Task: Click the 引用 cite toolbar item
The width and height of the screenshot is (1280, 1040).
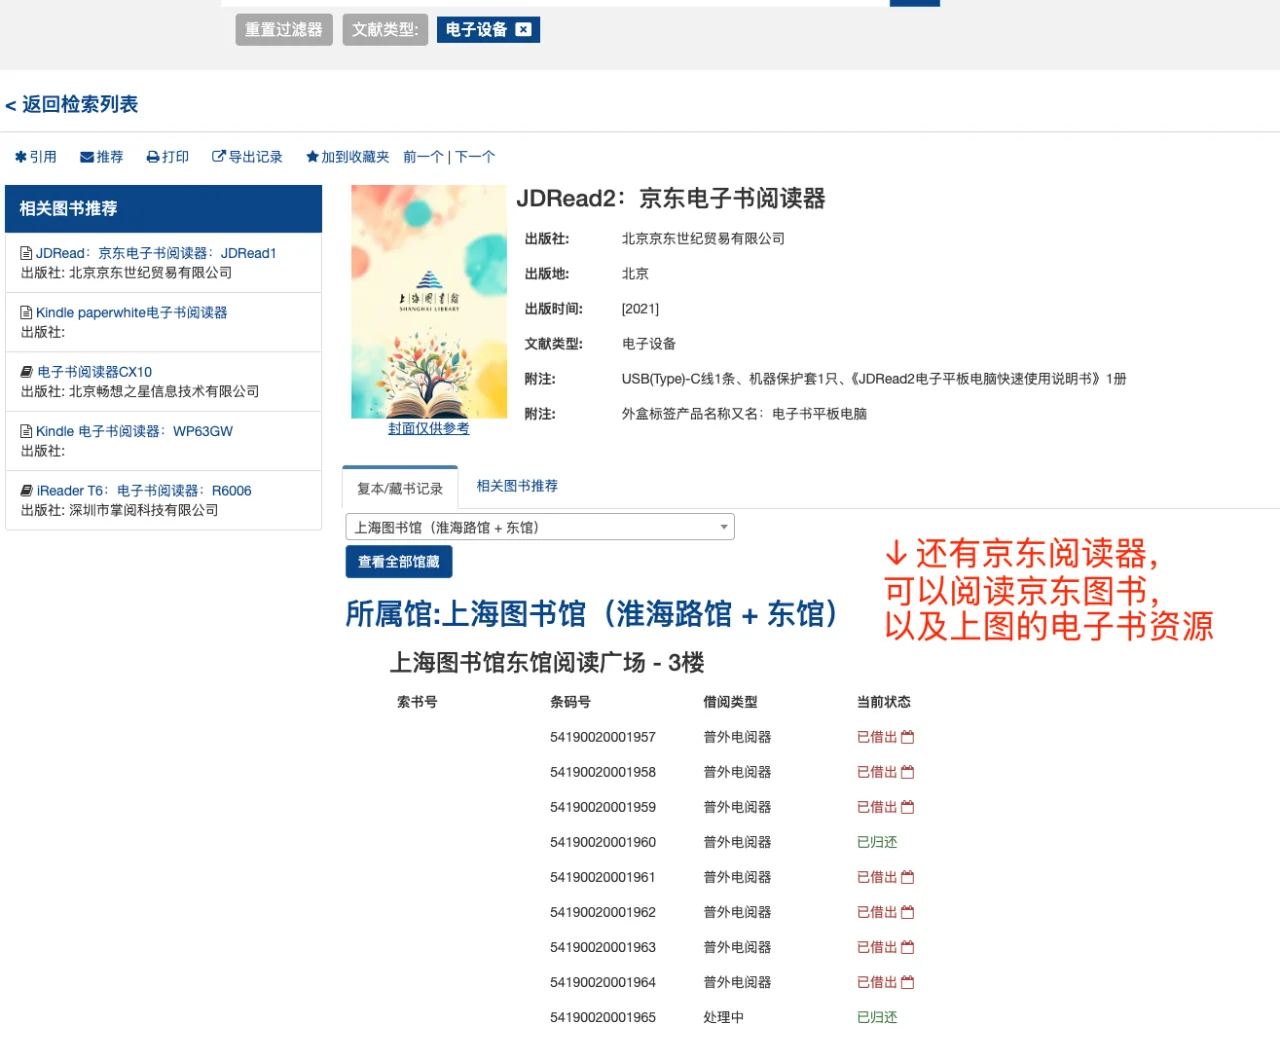Action: point(36,157)
